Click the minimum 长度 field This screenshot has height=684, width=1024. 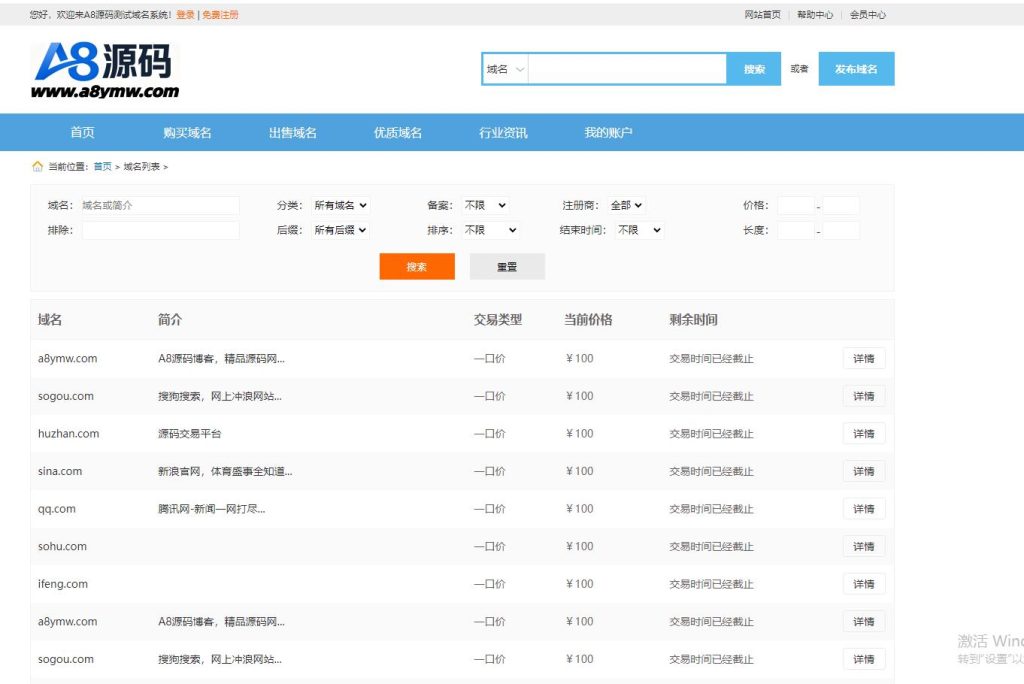point(795,230)
